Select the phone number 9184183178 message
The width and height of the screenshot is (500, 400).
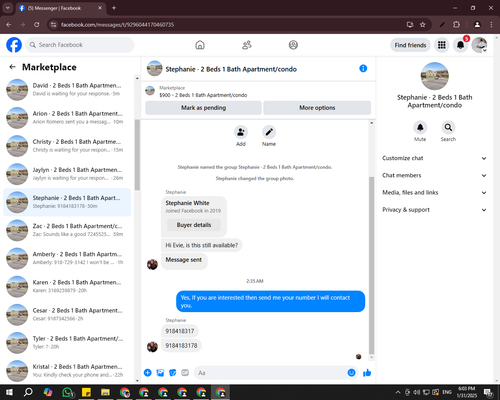181,346
